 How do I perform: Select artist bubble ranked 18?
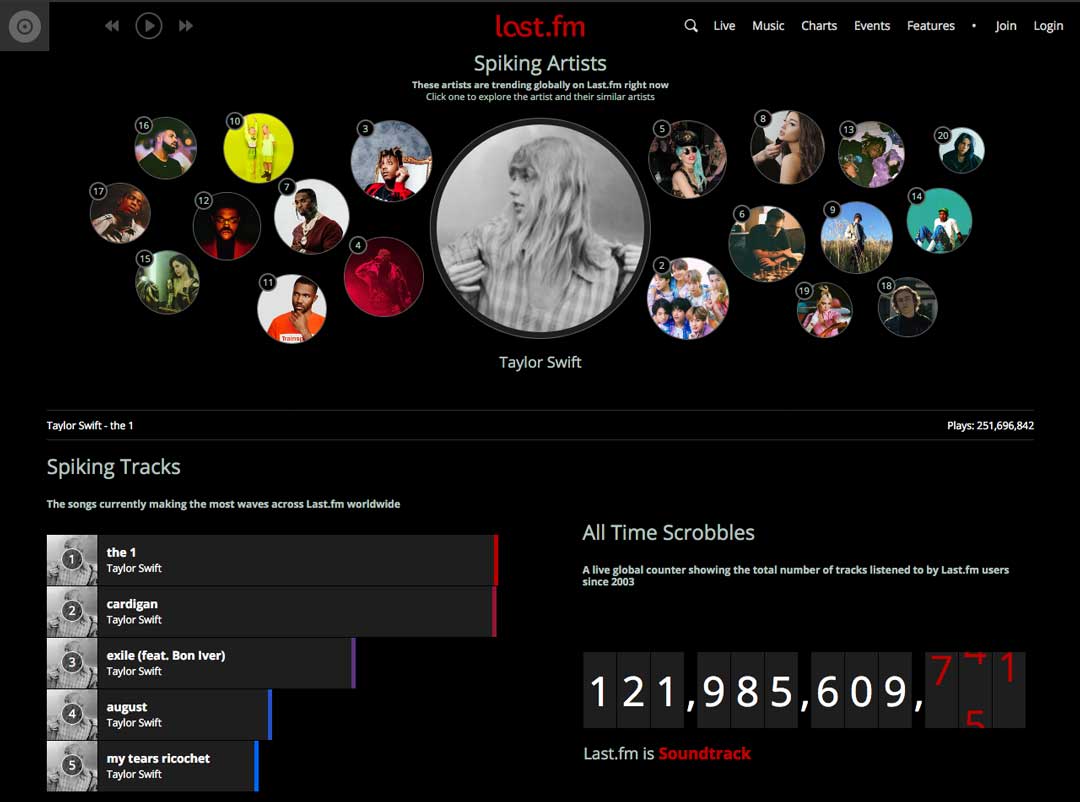(908, 307)
